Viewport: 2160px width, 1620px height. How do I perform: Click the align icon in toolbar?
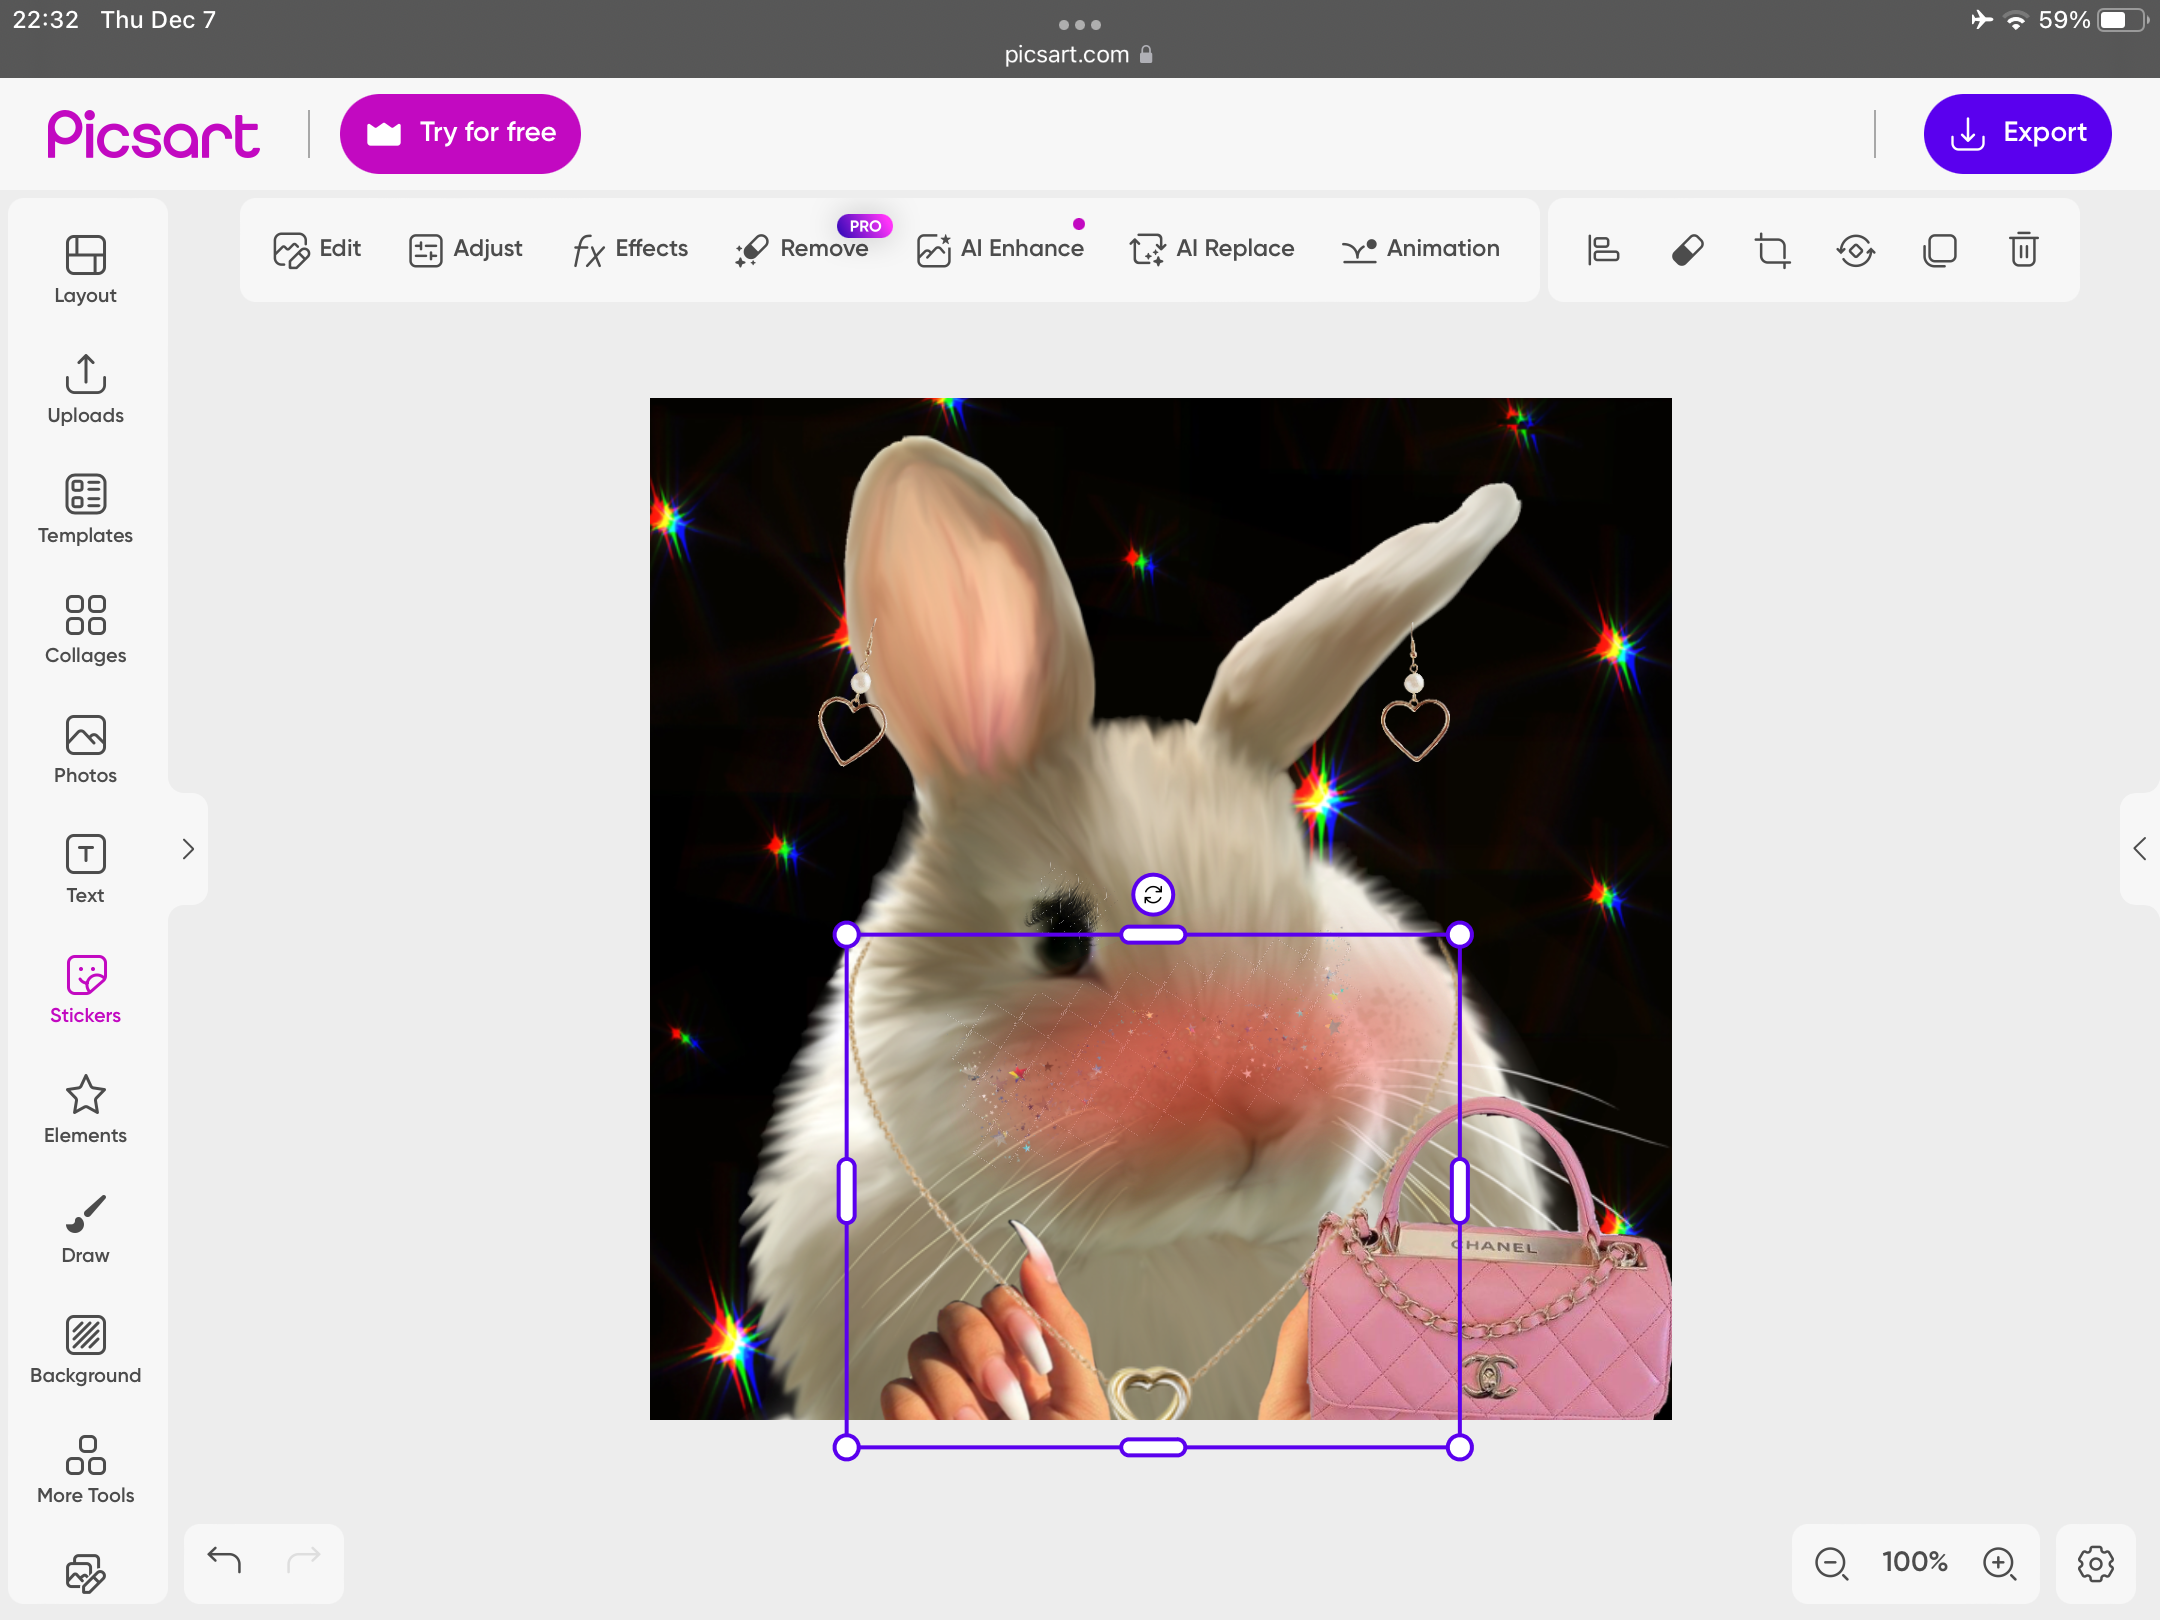[1603, 250]
